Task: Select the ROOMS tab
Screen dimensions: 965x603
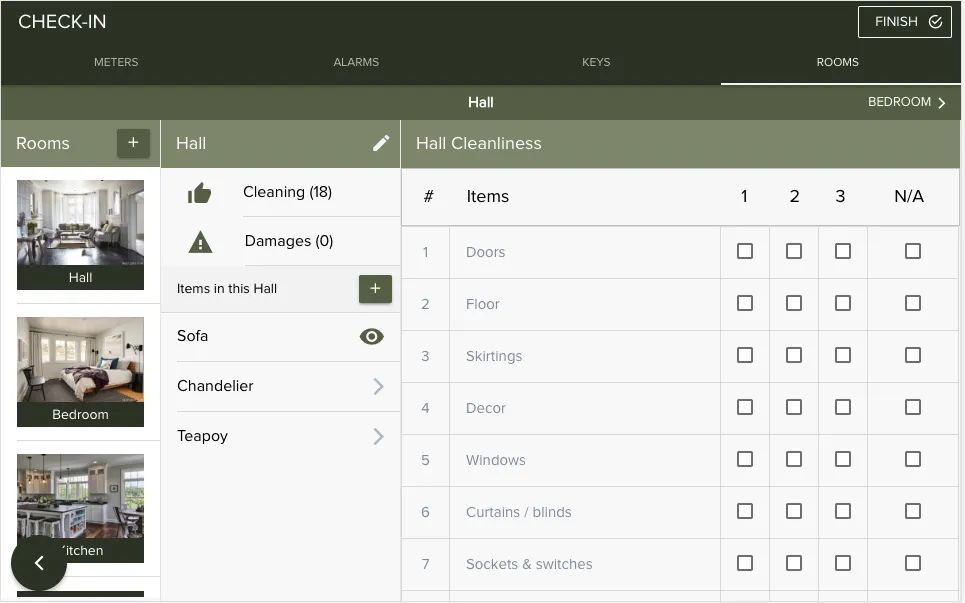Action: 838,62
